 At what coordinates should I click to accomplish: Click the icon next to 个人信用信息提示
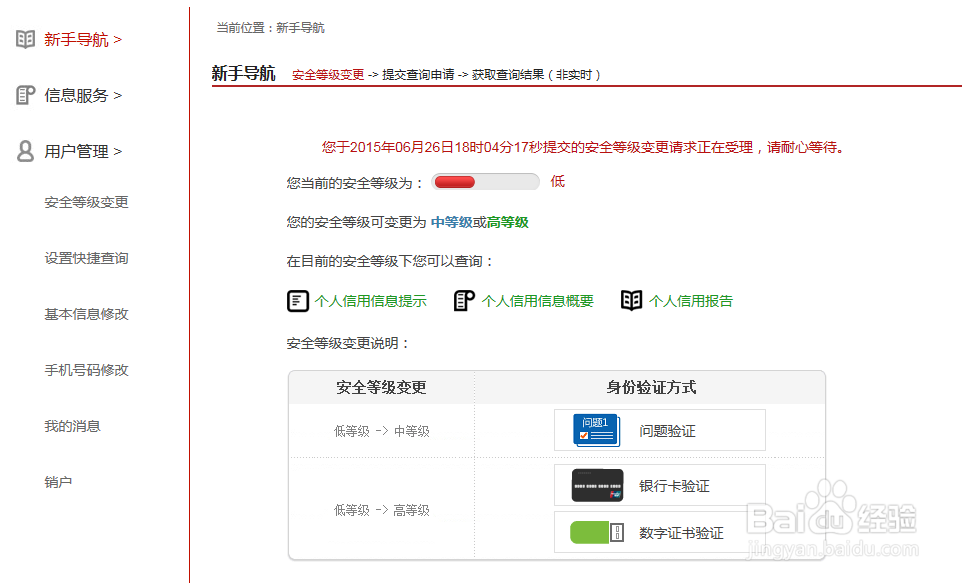coord(298,301)
